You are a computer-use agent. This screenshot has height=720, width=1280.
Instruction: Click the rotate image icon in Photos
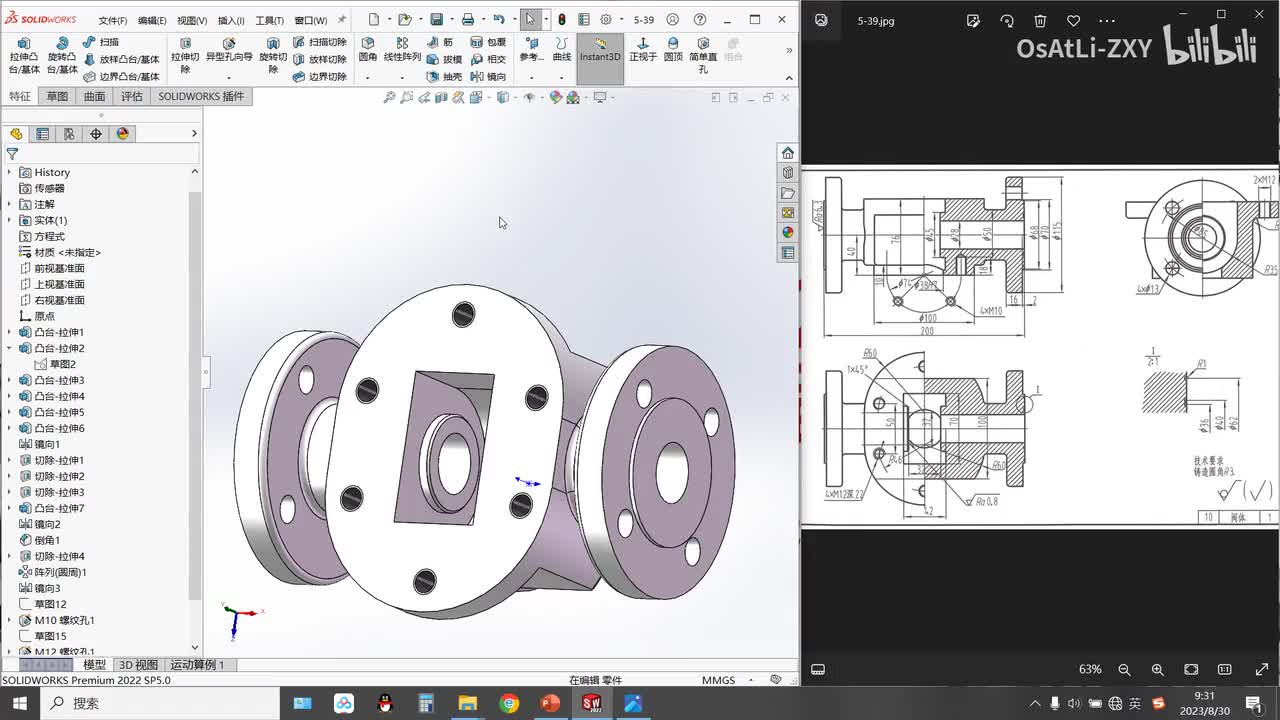tap(1007, 20)
